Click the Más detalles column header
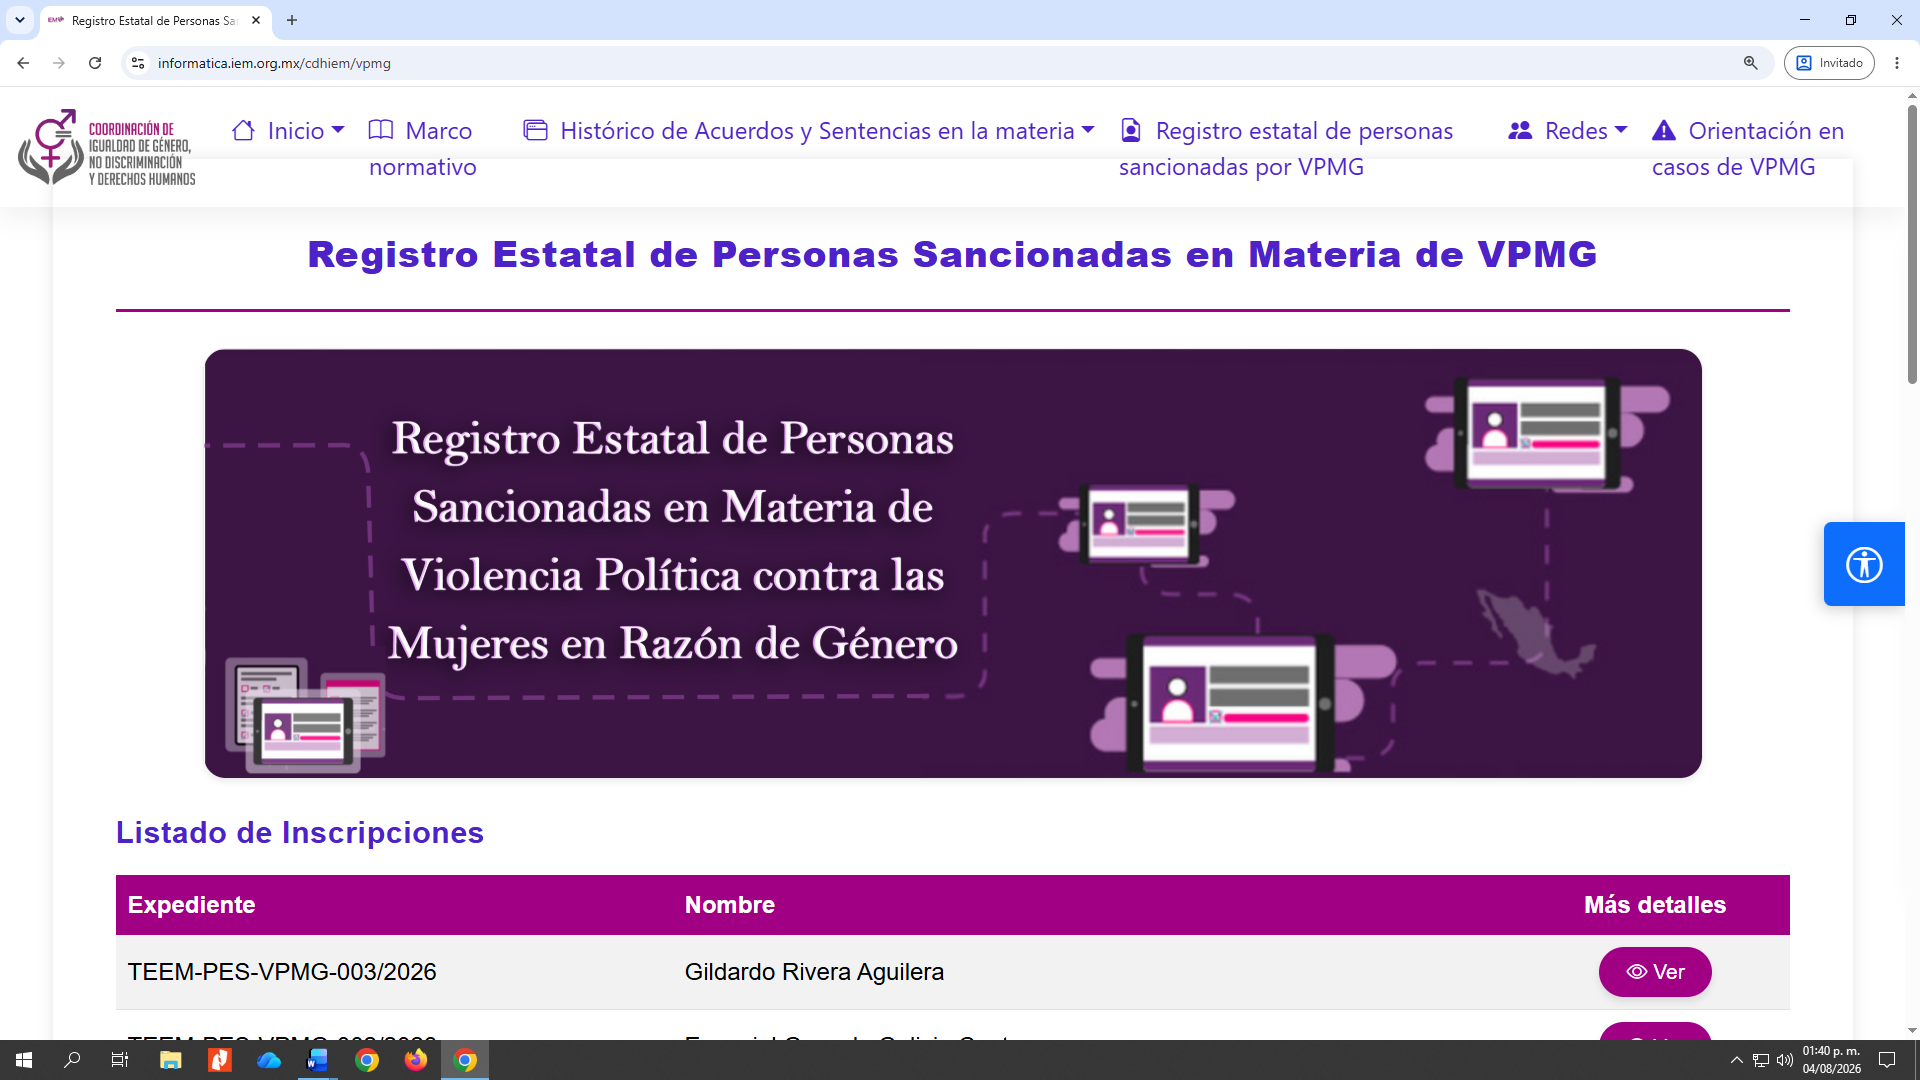 (x=1655, y=905)
